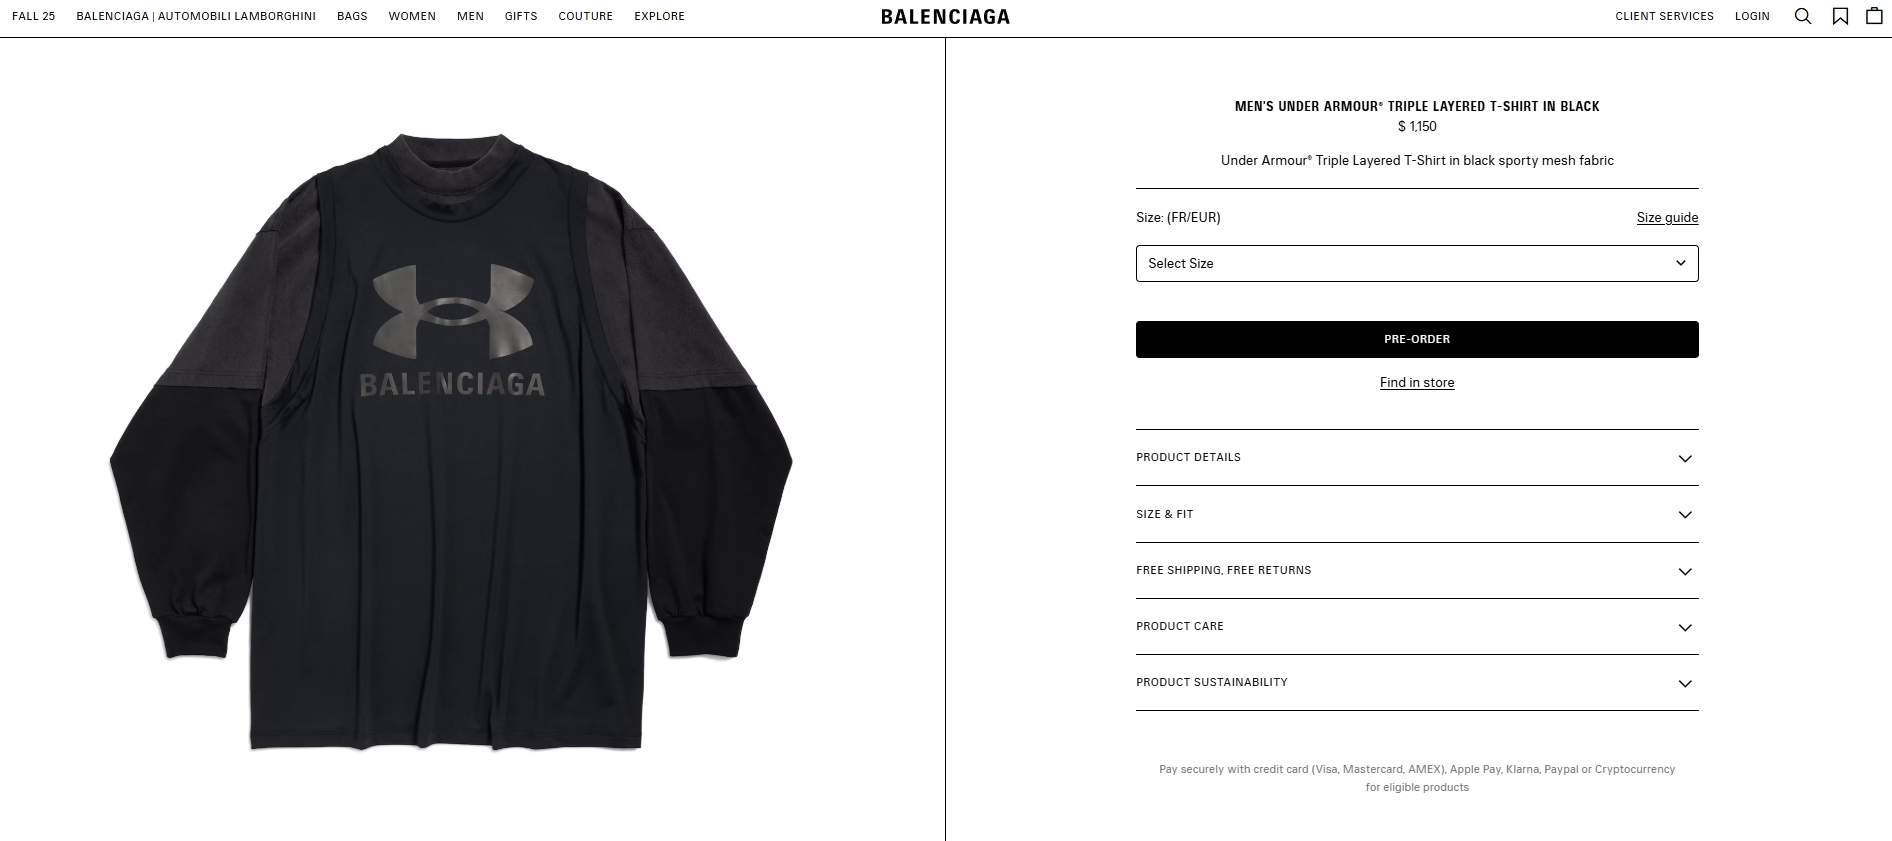Open the Select Size dropdown
Image resolution: width=1892 pixels, height=841 pixels.
(1417, 263)
